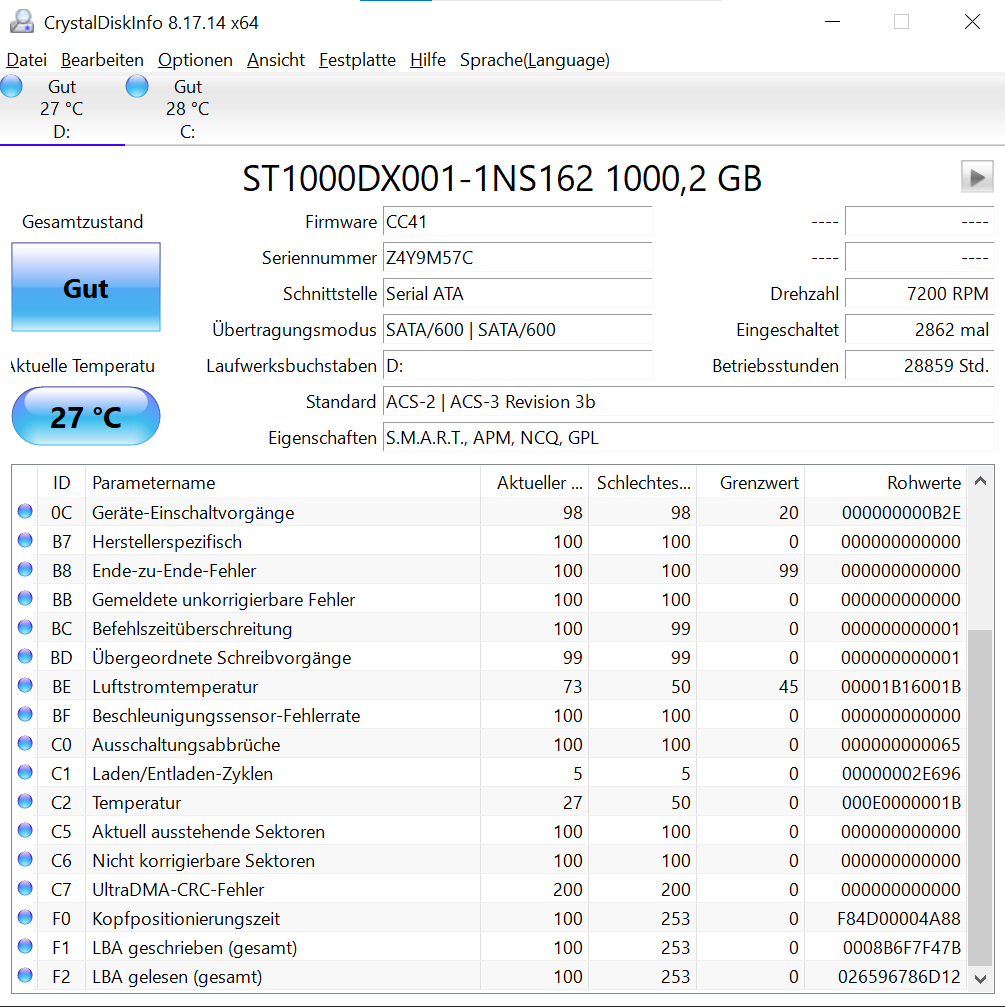Sort by Rohwerte column header
The image size is (1005, 1007).
tap(886, 482)
